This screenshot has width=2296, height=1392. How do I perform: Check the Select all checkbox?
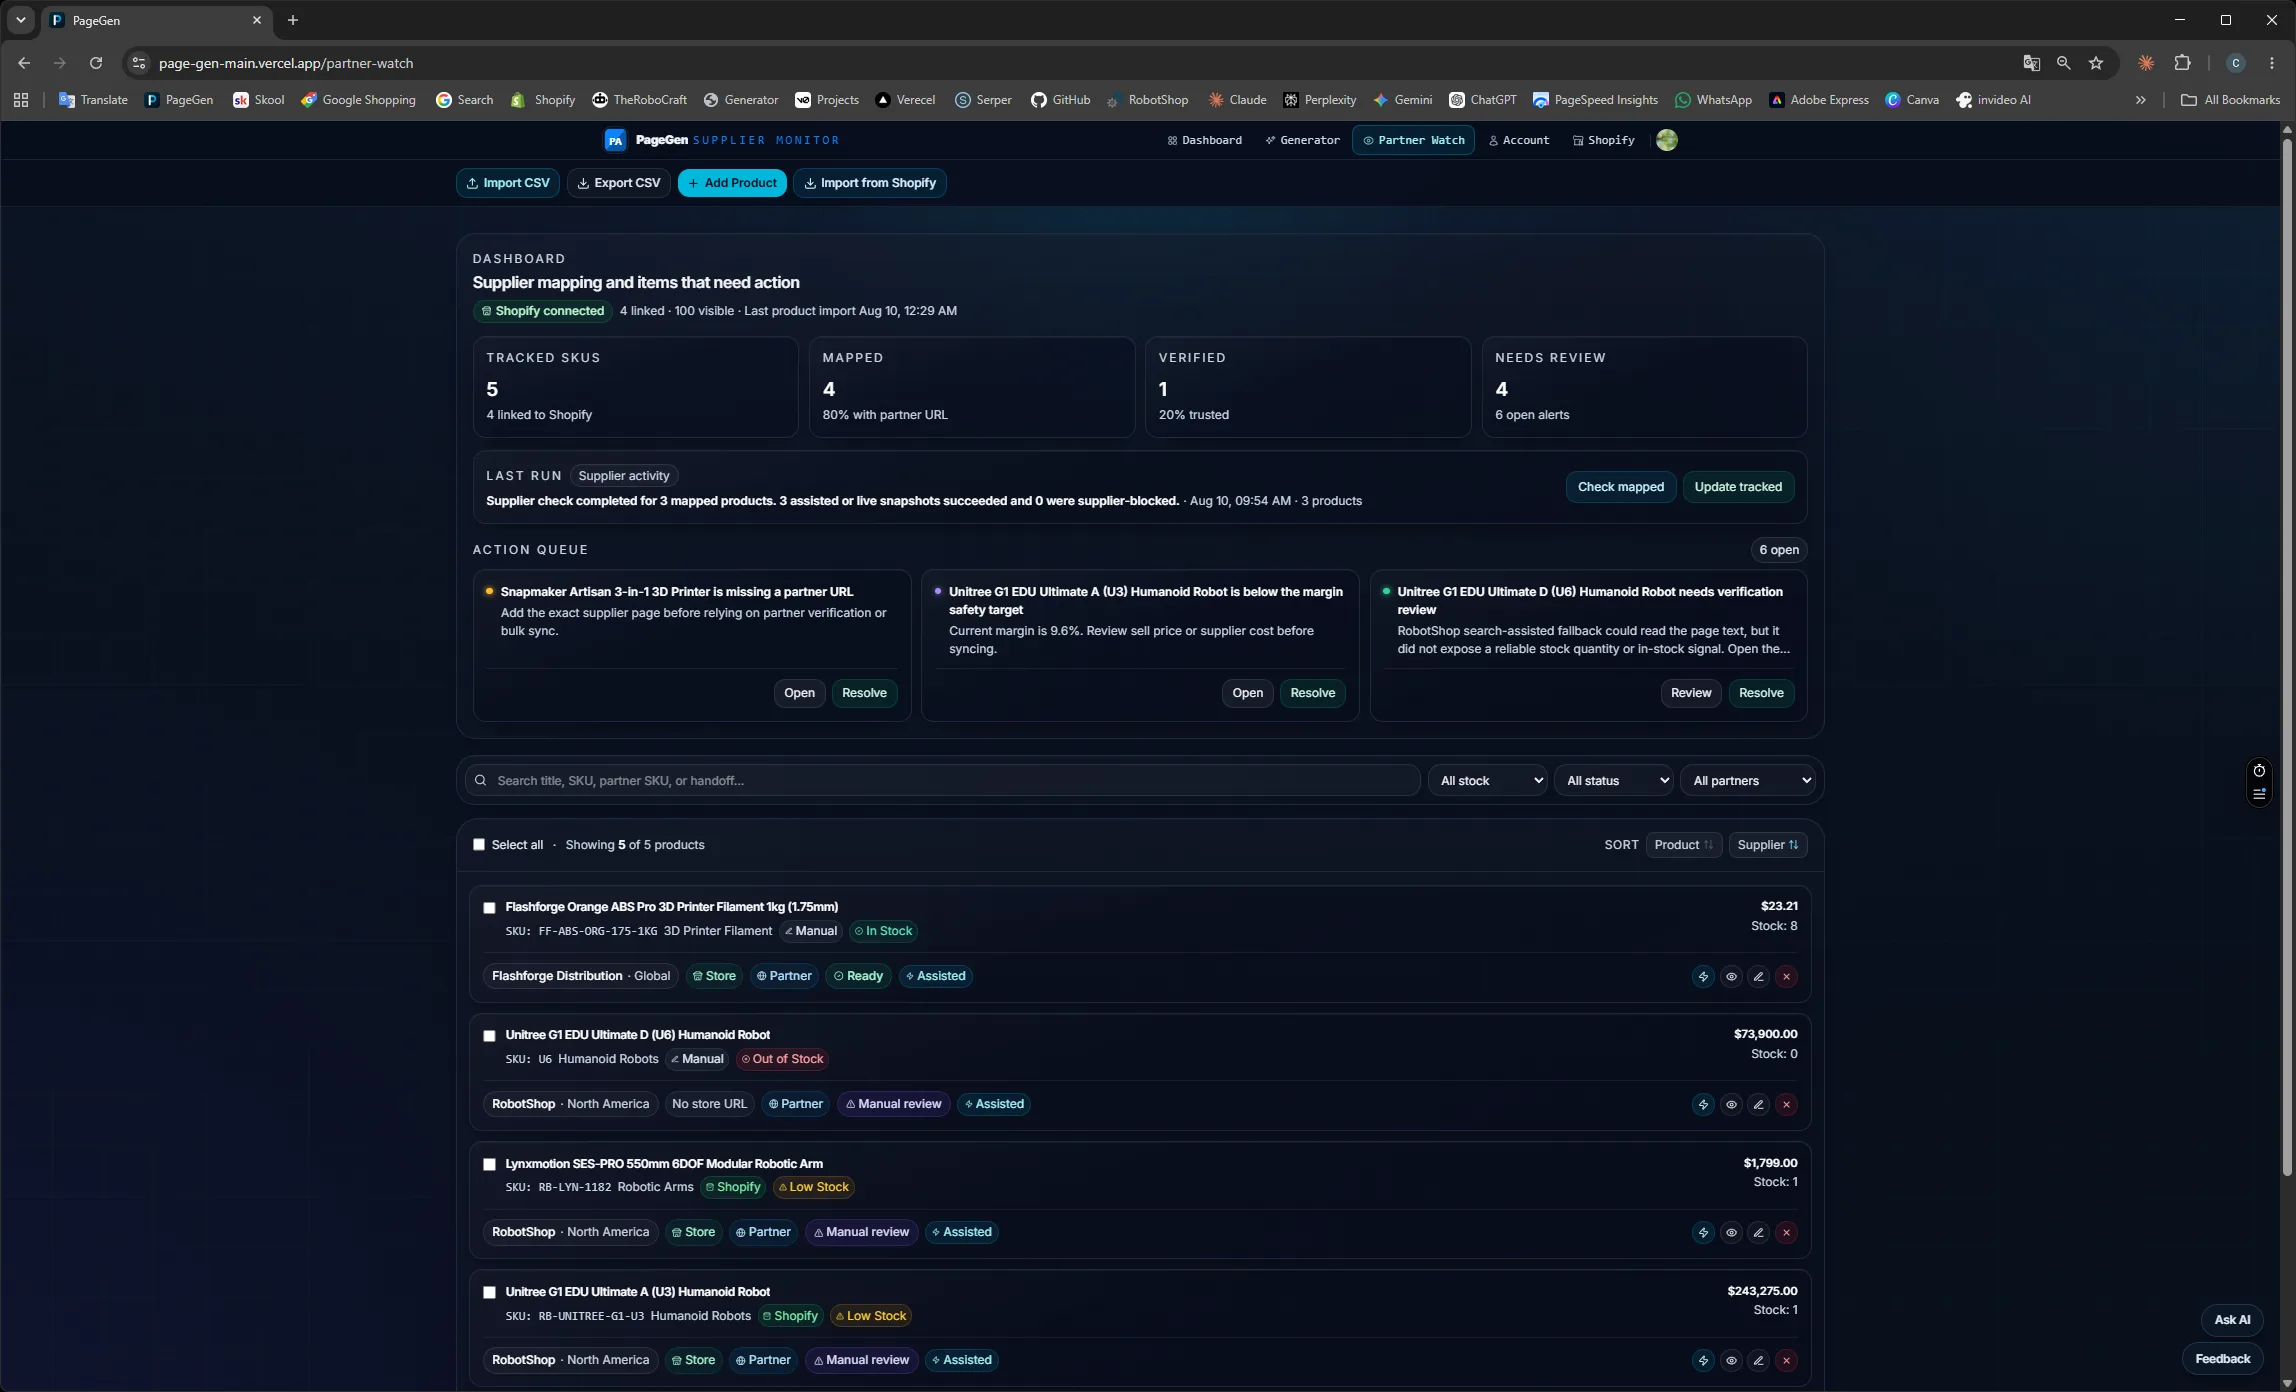(479, 845)
